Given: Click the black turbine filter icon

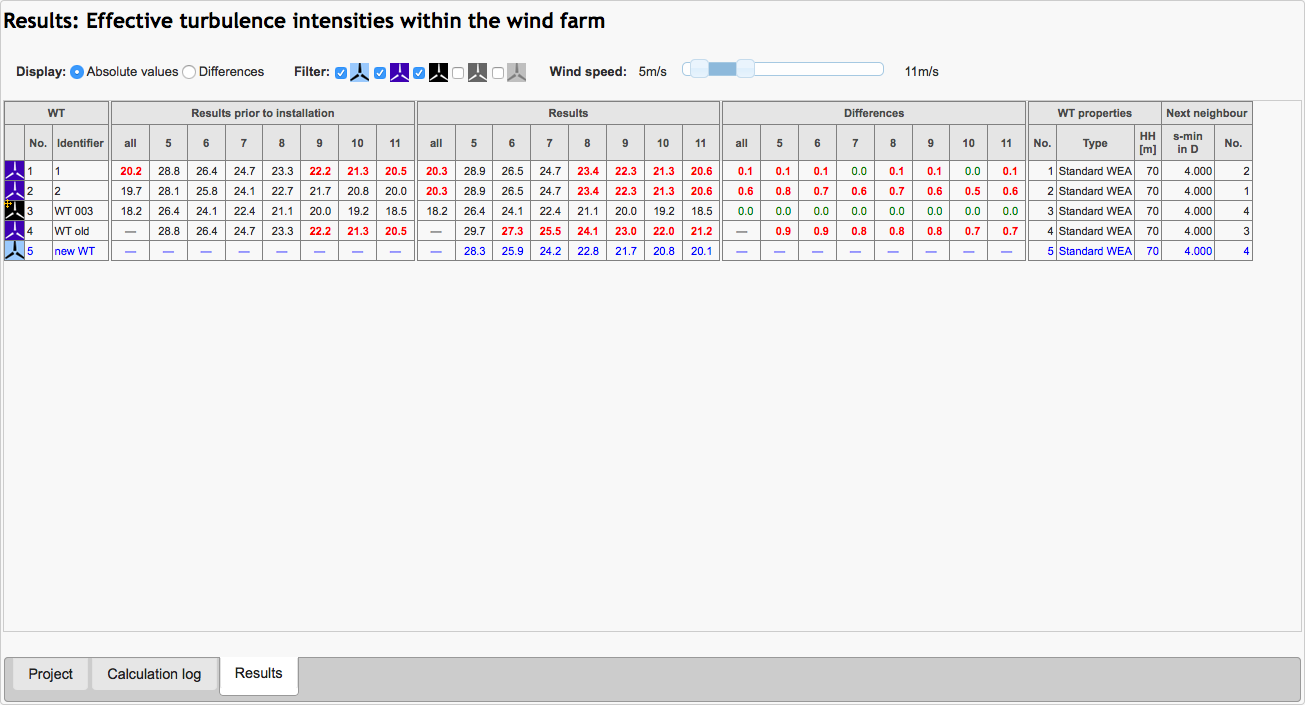Looking at the screenshot, I should pos(438,72).
